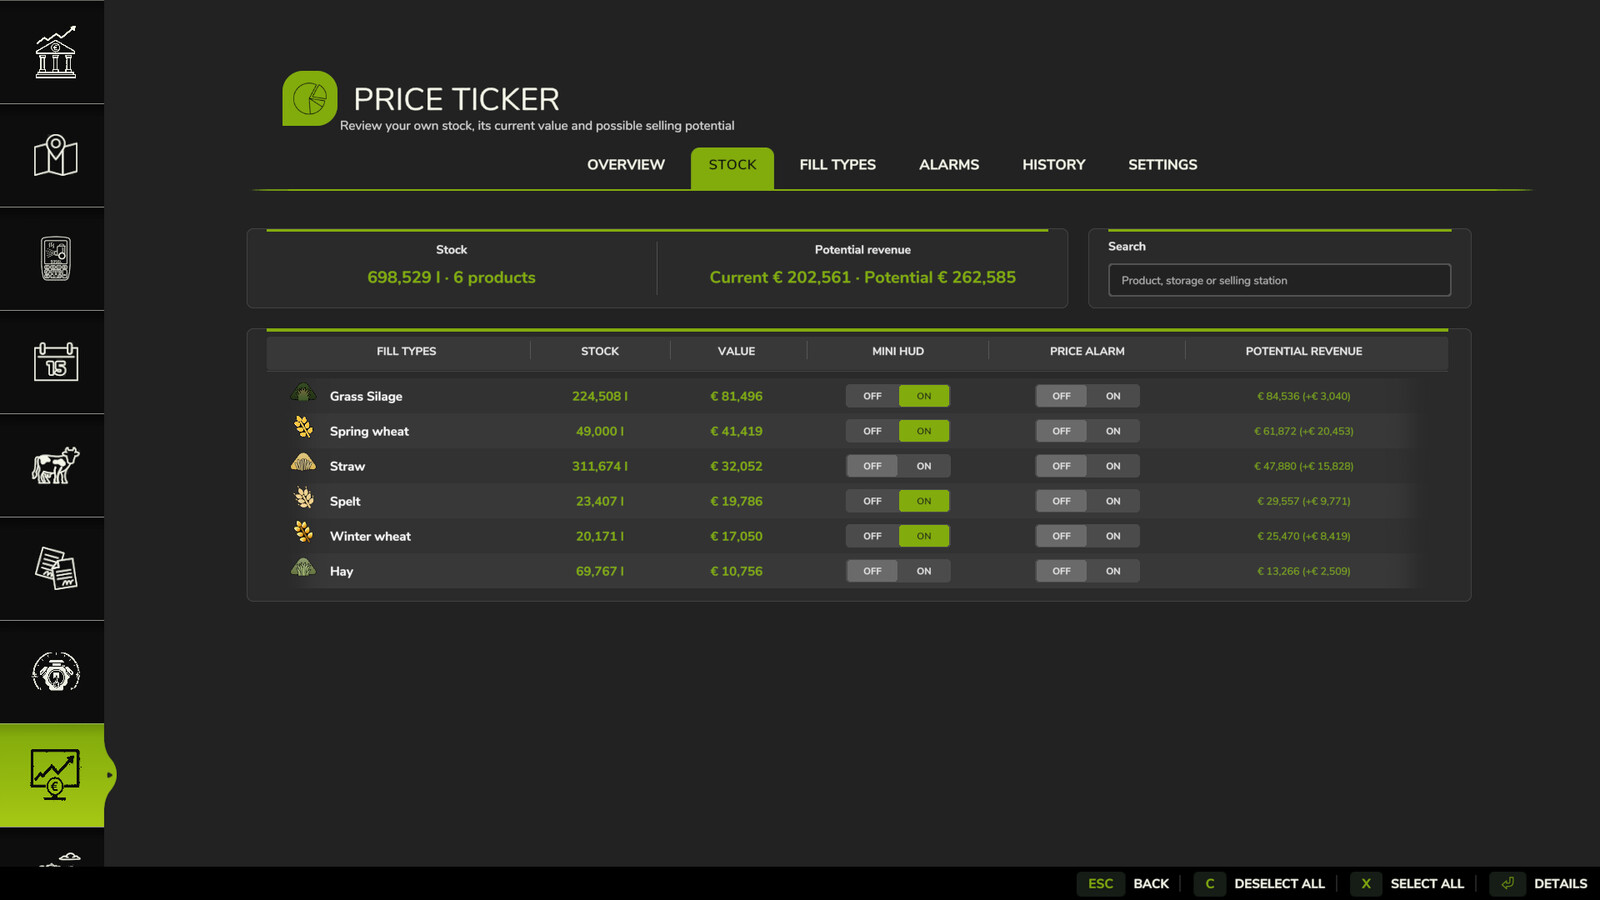Click the Grass Silage value € 81,496
Image resolution: width=1600 pixels, height=900 pixels.
[736, 396]
